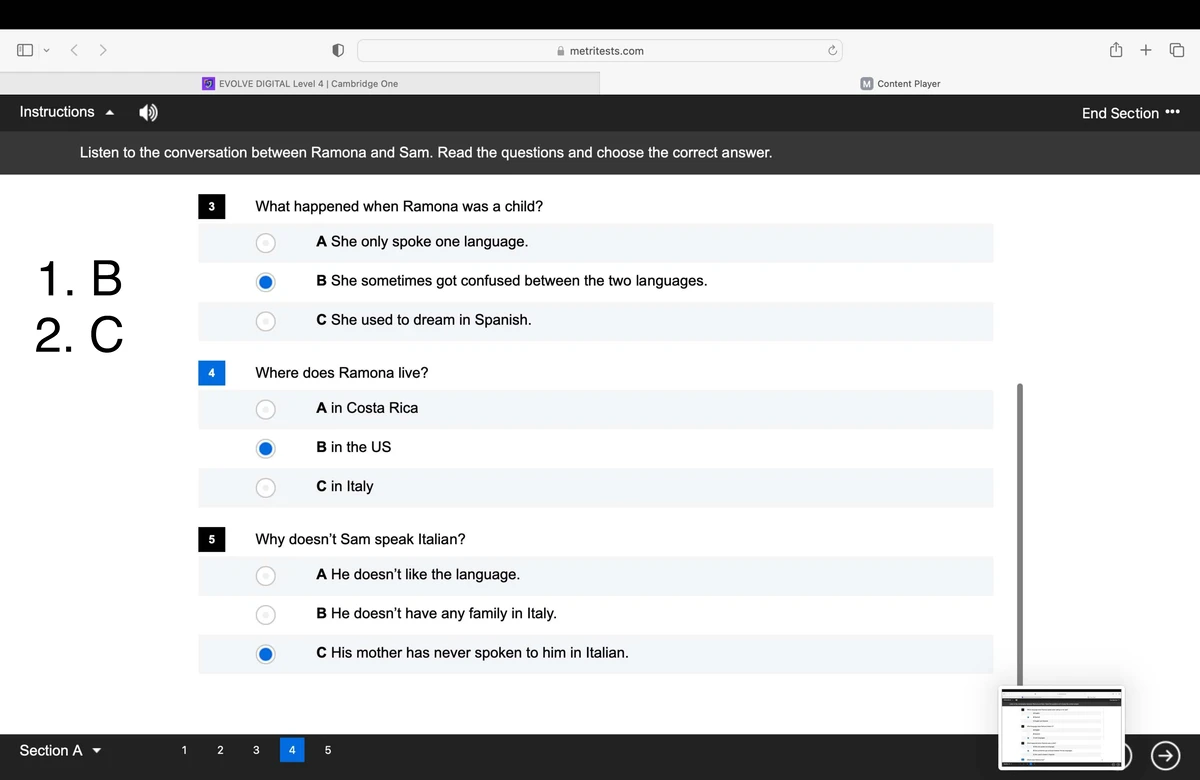Go back with the browser arrow

(x=74, y=50)
